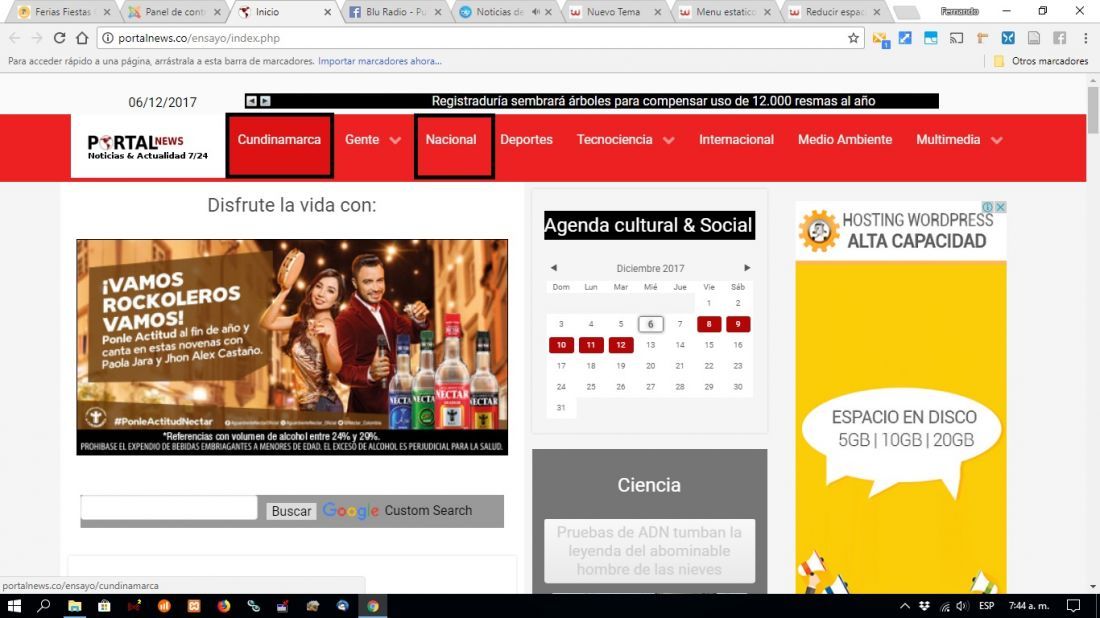The height and width of the screenshot is (618, 1100).
Task: Switch to the Panel de control tab
Action: click(x=174, y=12)
